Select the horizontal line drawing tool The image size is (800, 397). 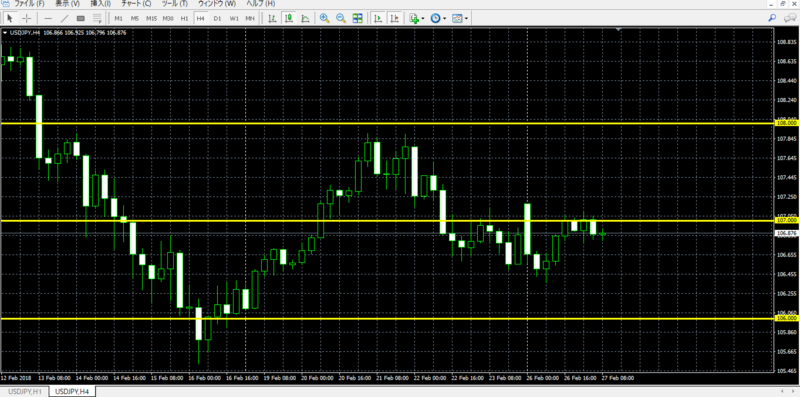pyautogui.click(x=48, y=18)
